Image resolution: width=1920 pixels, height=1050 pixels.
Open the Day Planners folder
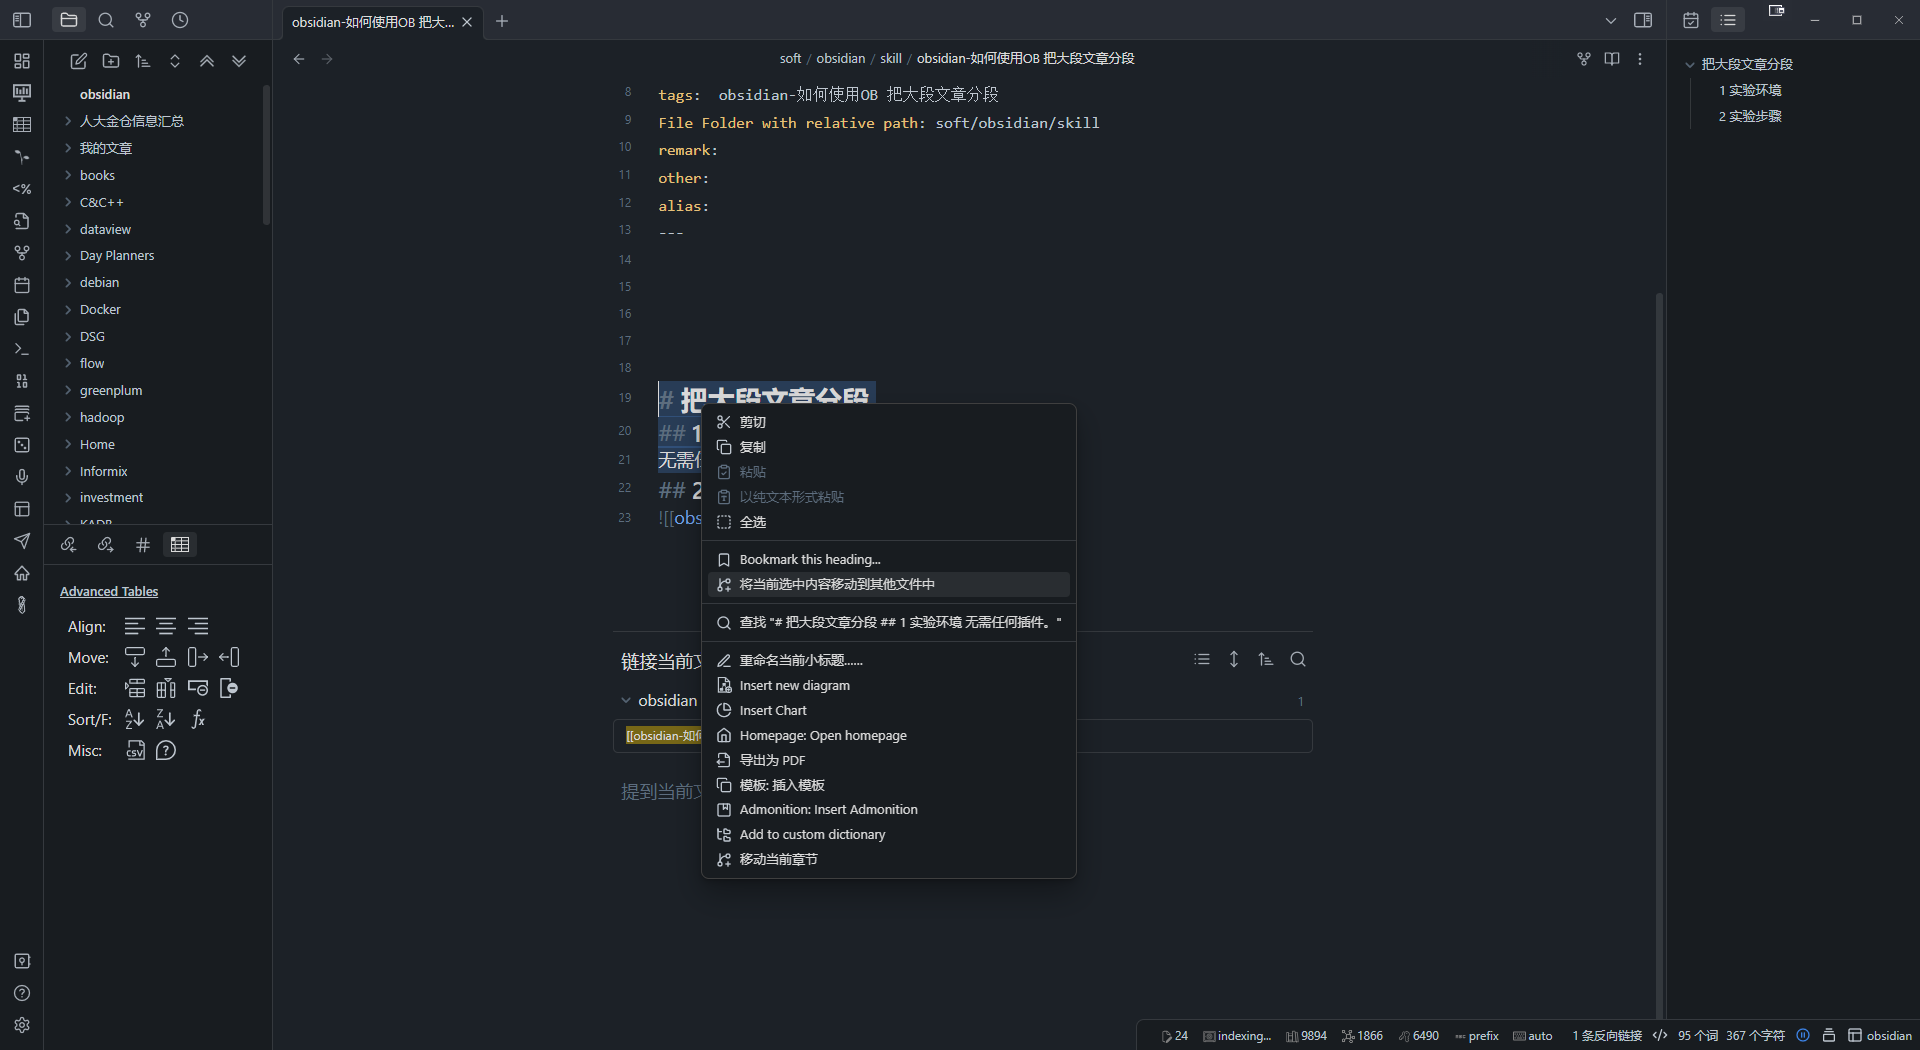pyautogui.click(x=117, y=255)
